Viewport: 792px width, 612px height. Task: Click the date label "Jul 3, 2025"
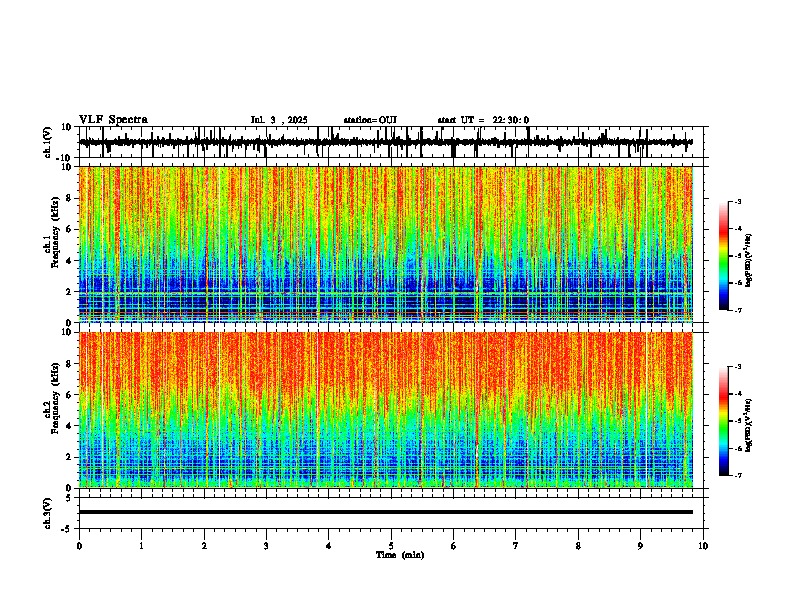pos(279,120)
